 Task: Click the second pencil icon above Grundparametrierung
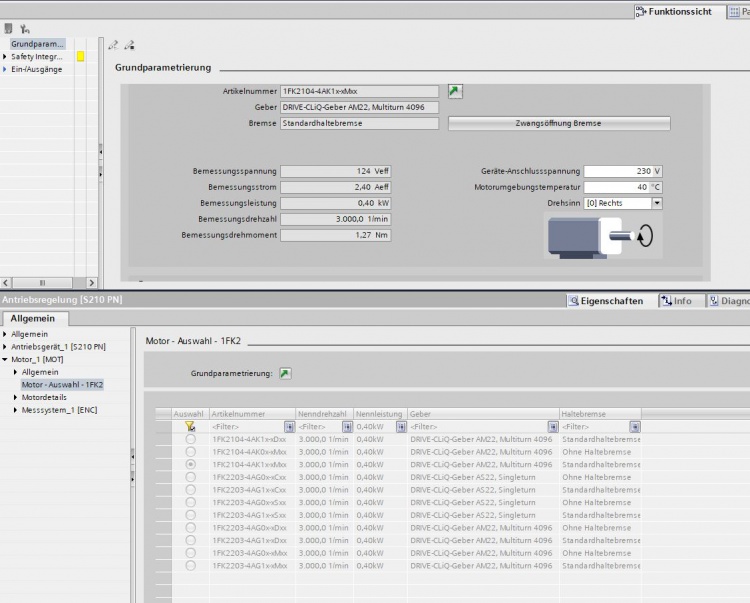tap(129, 45)
